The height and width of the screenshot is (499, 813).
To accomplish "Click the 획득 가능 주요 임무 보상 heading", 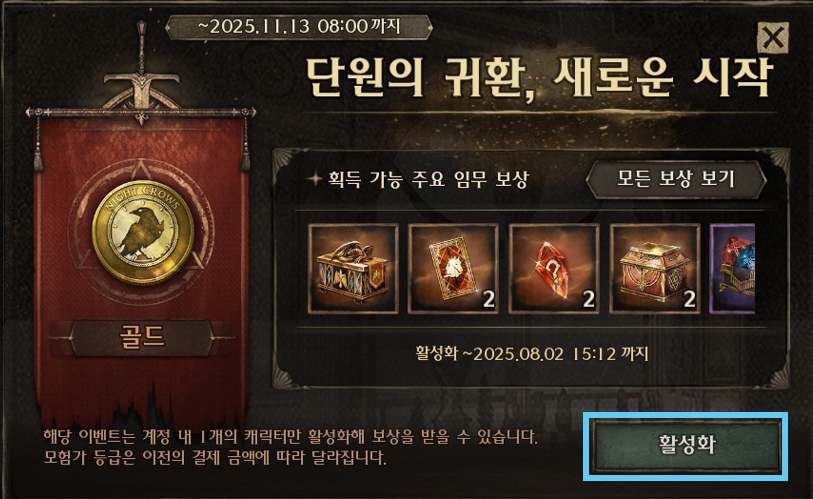I will coord(428,179).
